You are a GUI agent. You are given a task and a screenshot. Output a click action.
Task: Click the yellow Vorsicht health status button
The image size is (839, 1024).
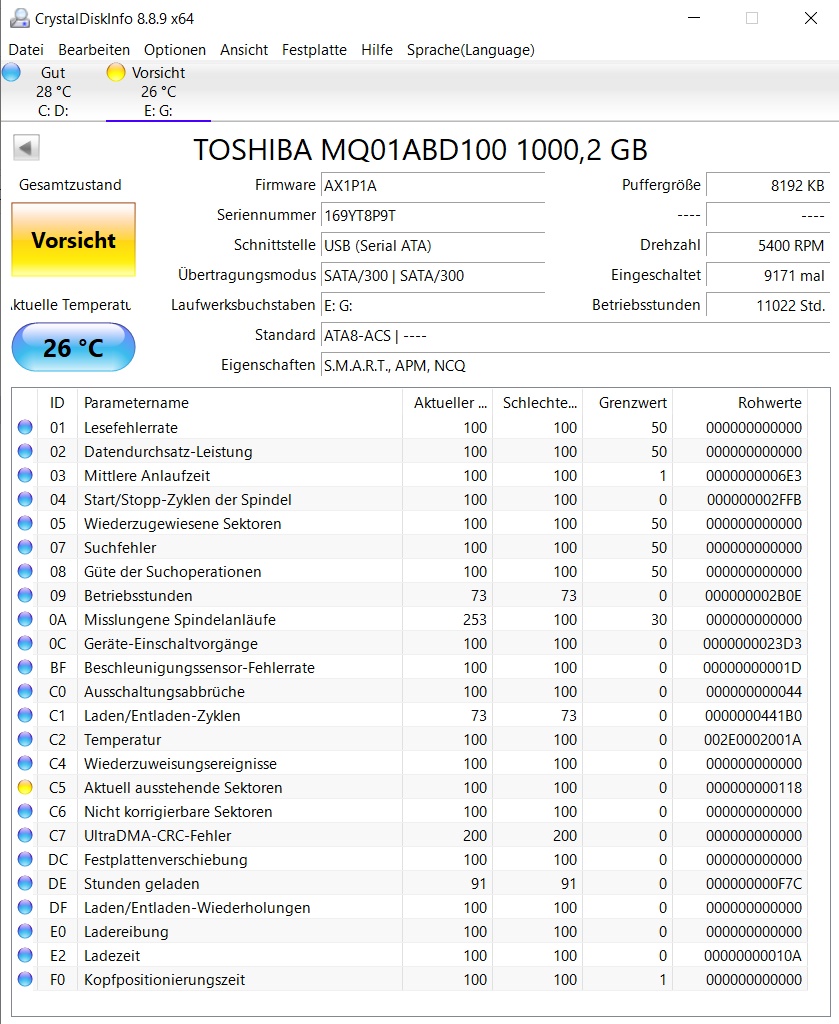[x=73, y=240]
